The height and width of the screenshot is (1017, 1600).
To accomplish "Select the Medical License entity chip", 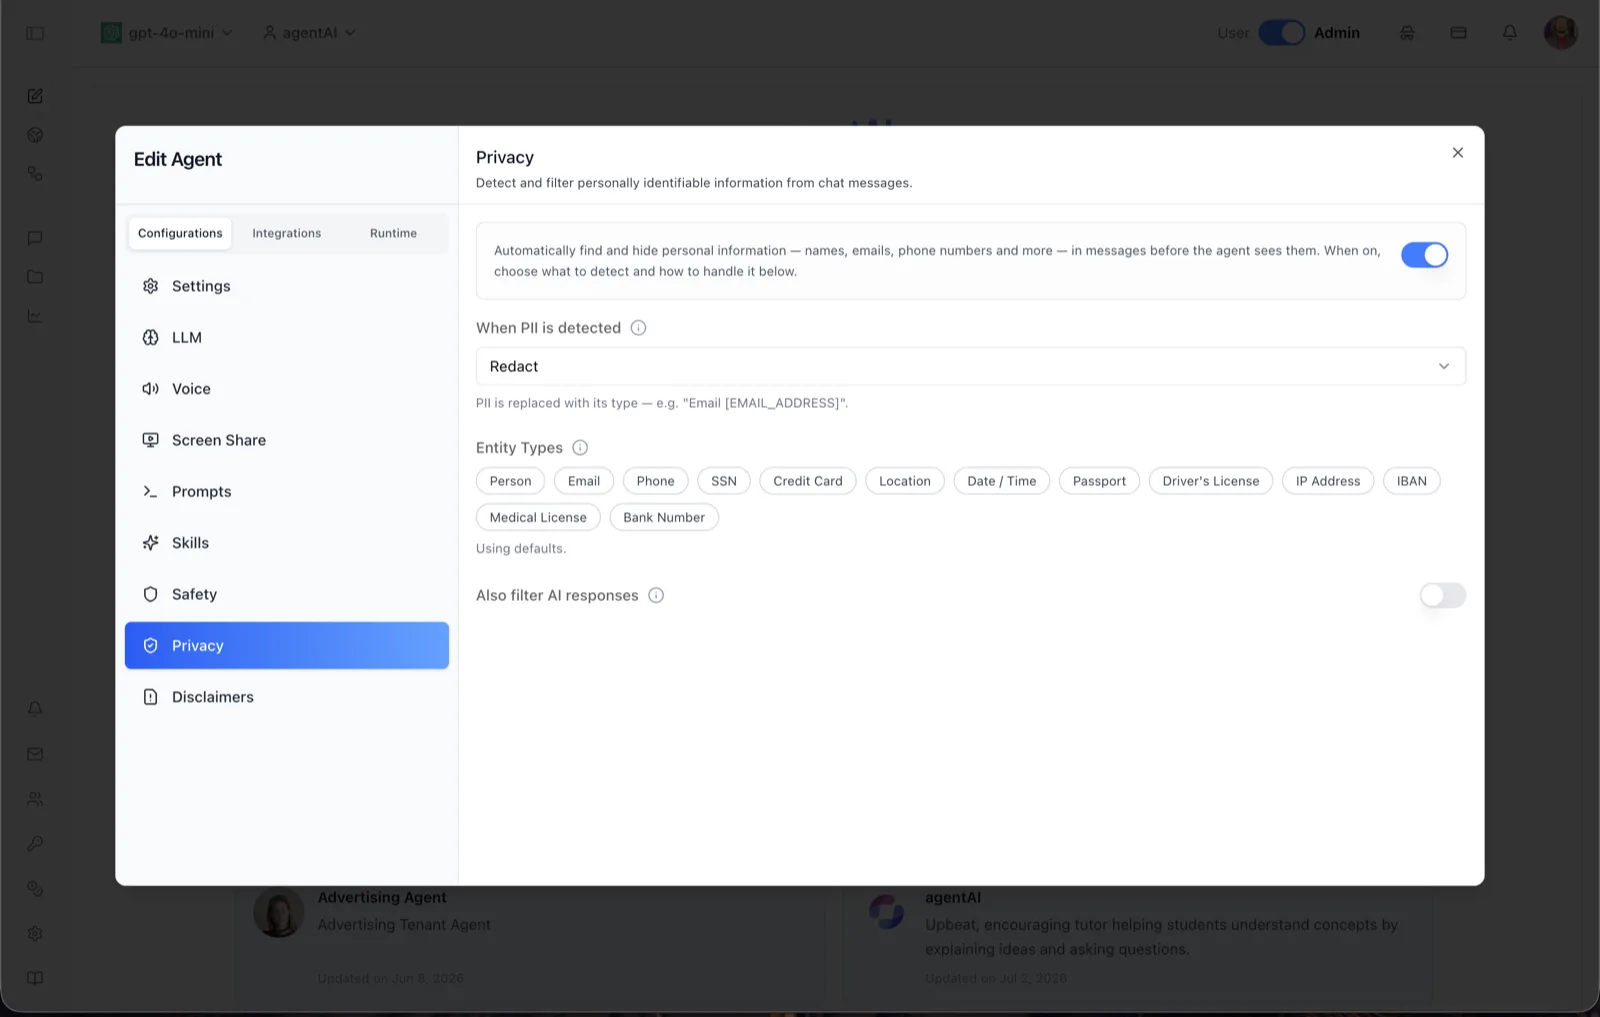I will 538,518.
